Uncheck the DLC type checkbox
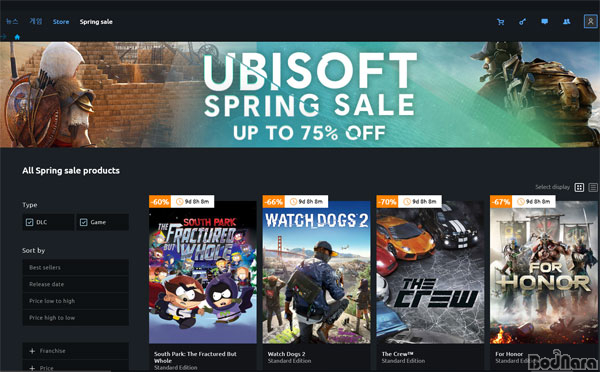The image size is (600, 372). pos(29,222)
